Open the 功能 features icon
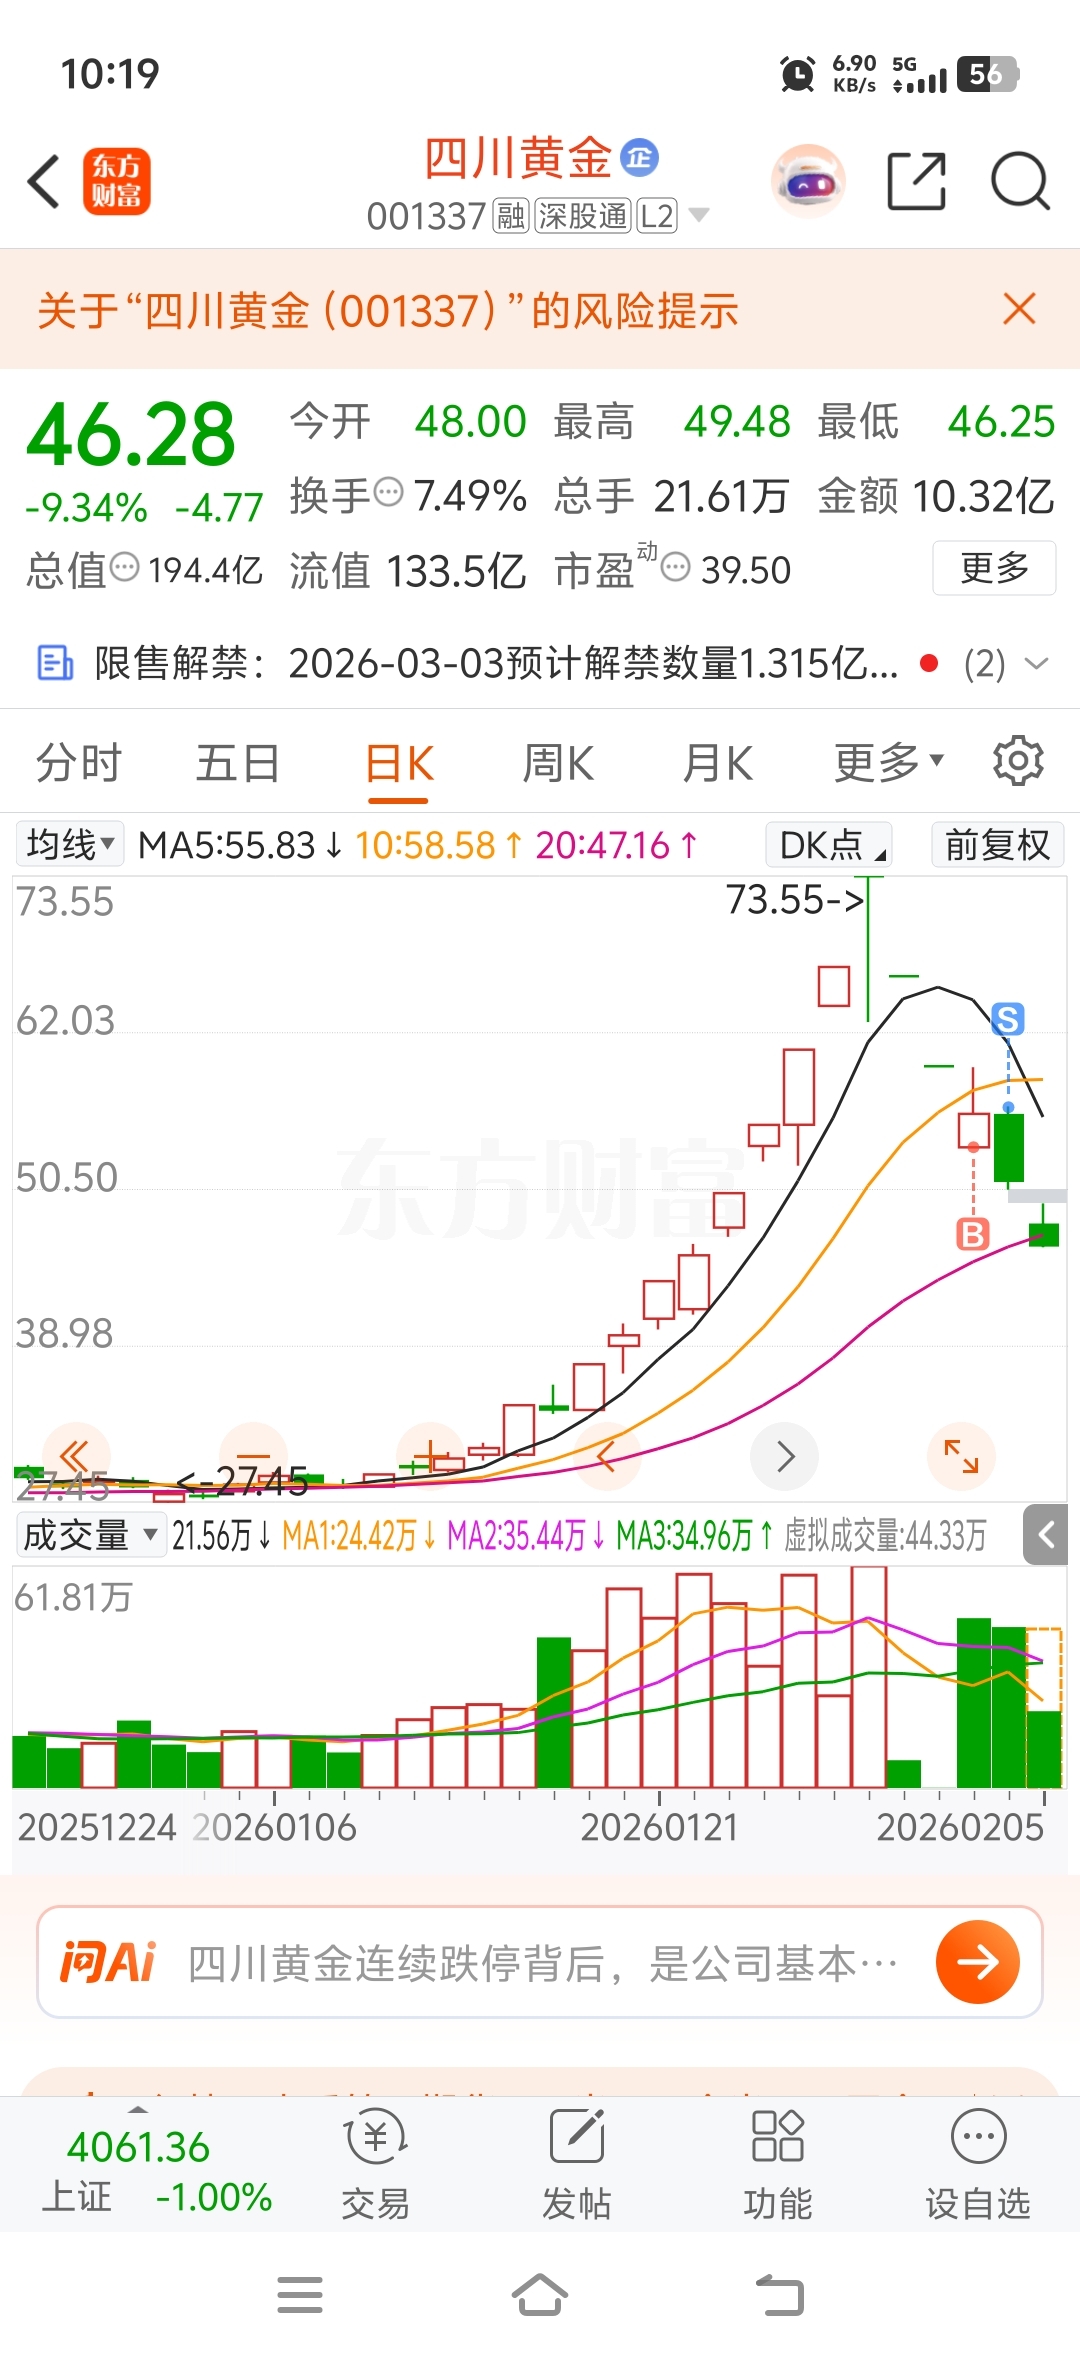The height and width of the screenshot is (2358, 1080). pos(777,2165)
